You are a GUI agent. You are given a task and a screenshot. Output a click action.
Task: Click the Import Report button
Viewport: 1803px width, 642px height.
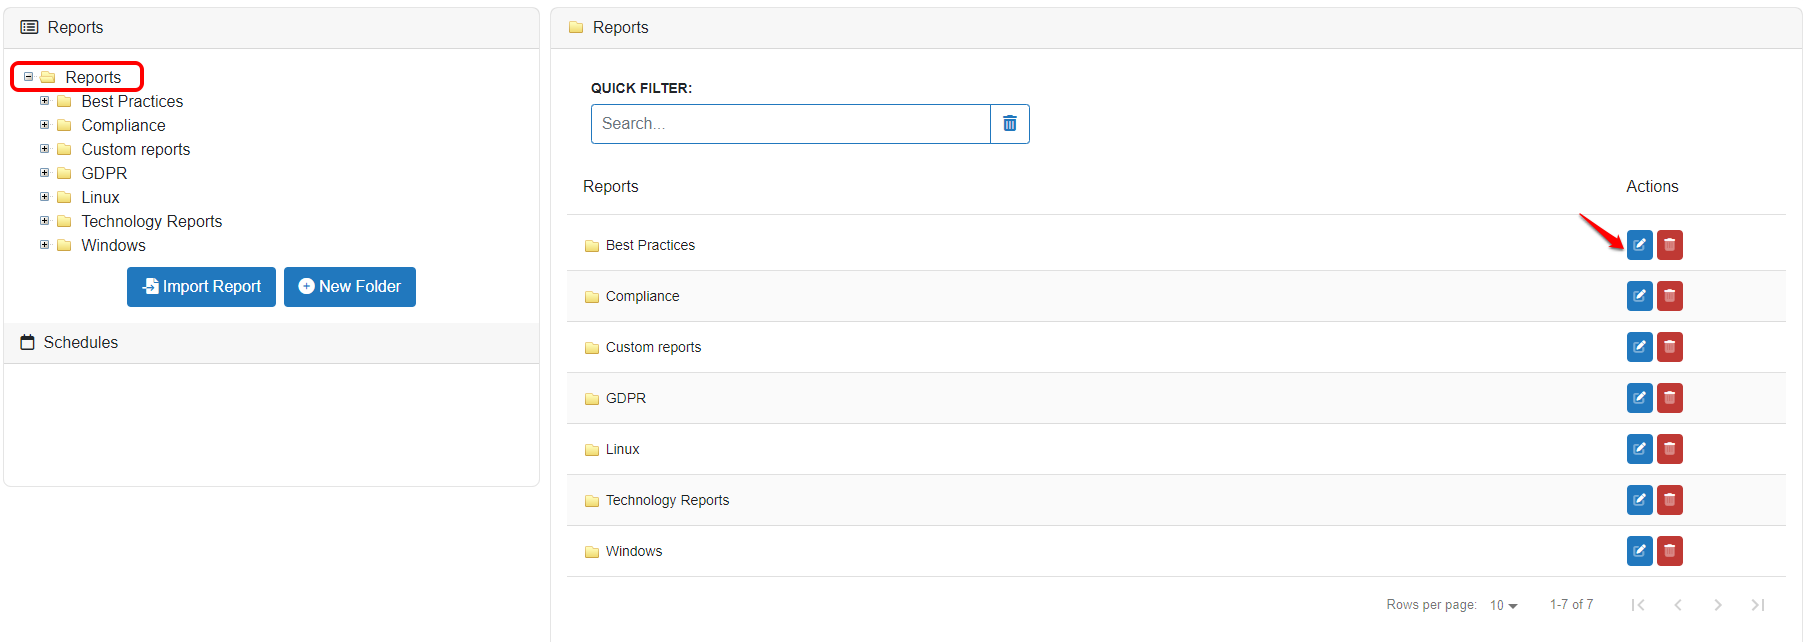click(x=201, y=287)
